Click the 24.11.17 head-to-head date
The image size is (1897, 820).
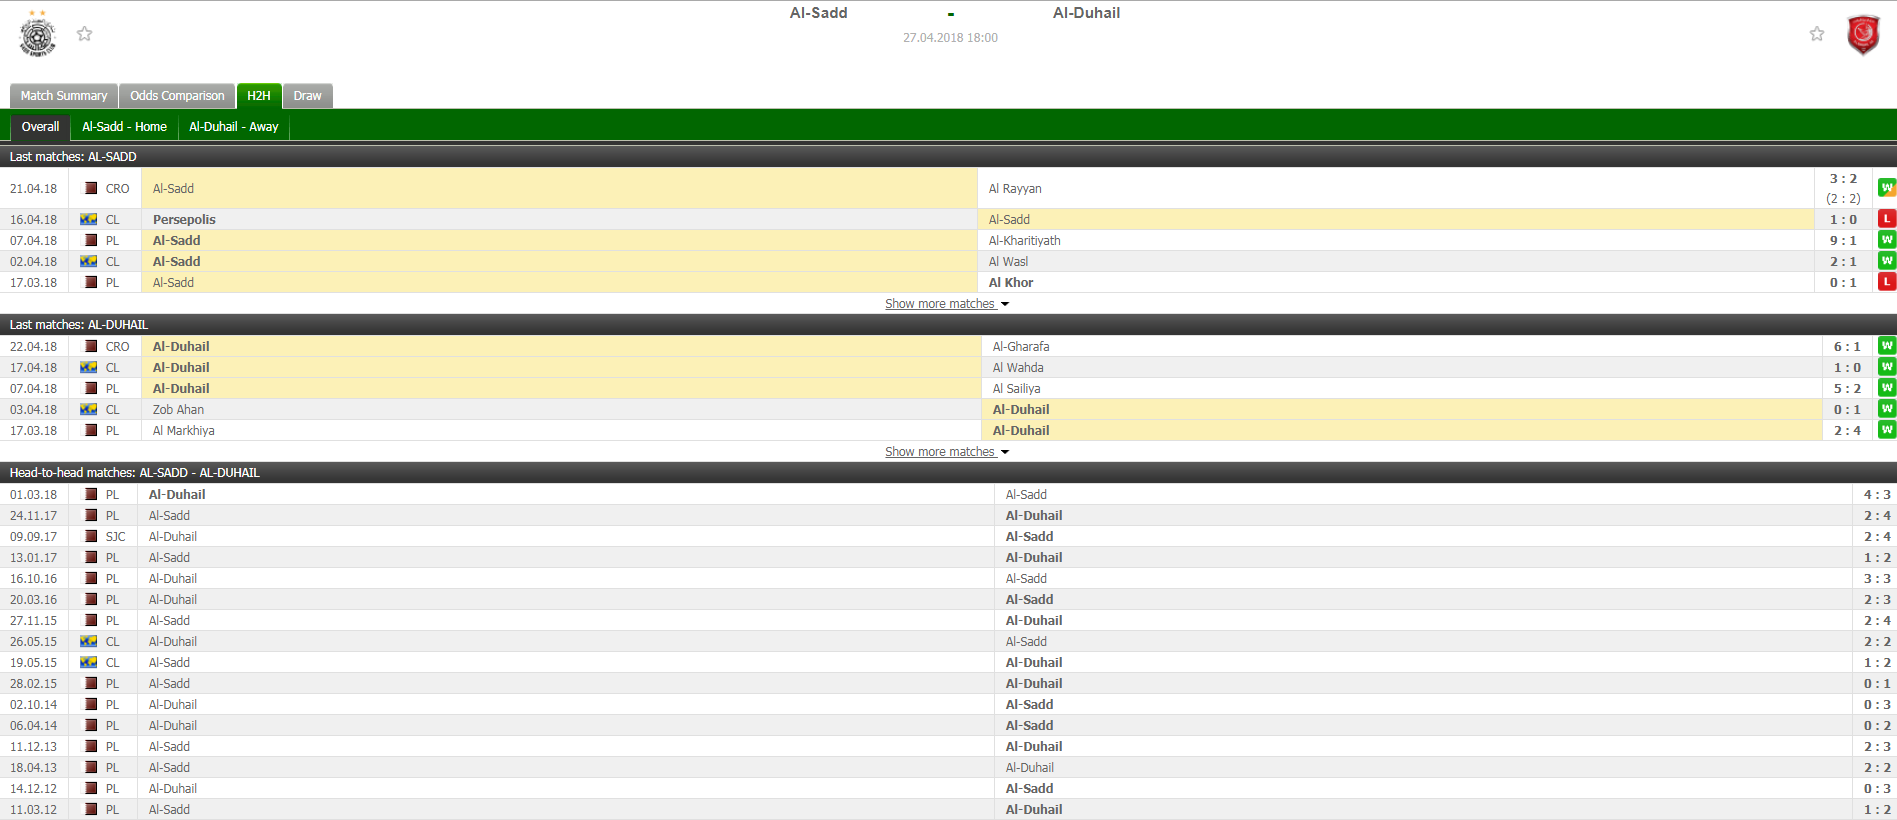coord(34,515)
